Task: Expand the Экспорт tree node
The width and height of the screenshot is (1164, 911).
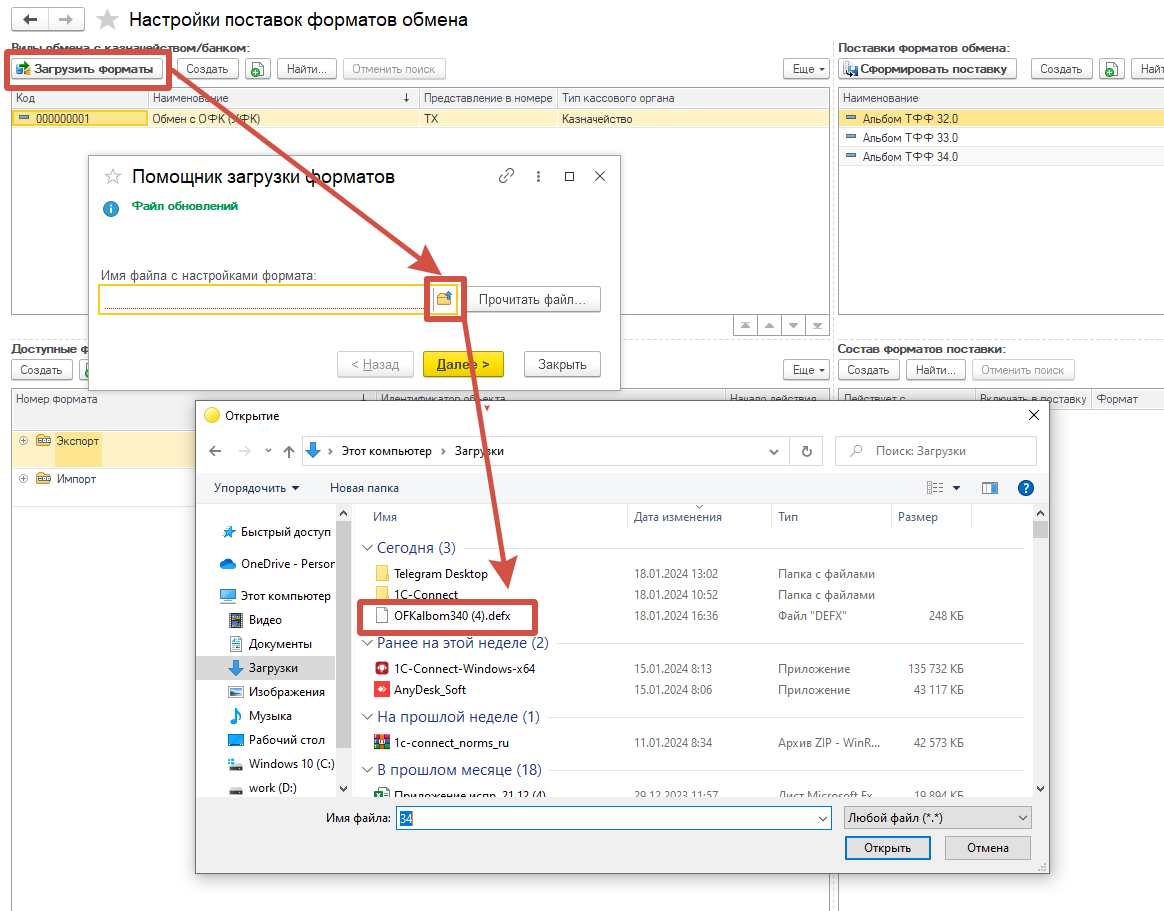Action: pyautogui.click(x=24, y=440)
